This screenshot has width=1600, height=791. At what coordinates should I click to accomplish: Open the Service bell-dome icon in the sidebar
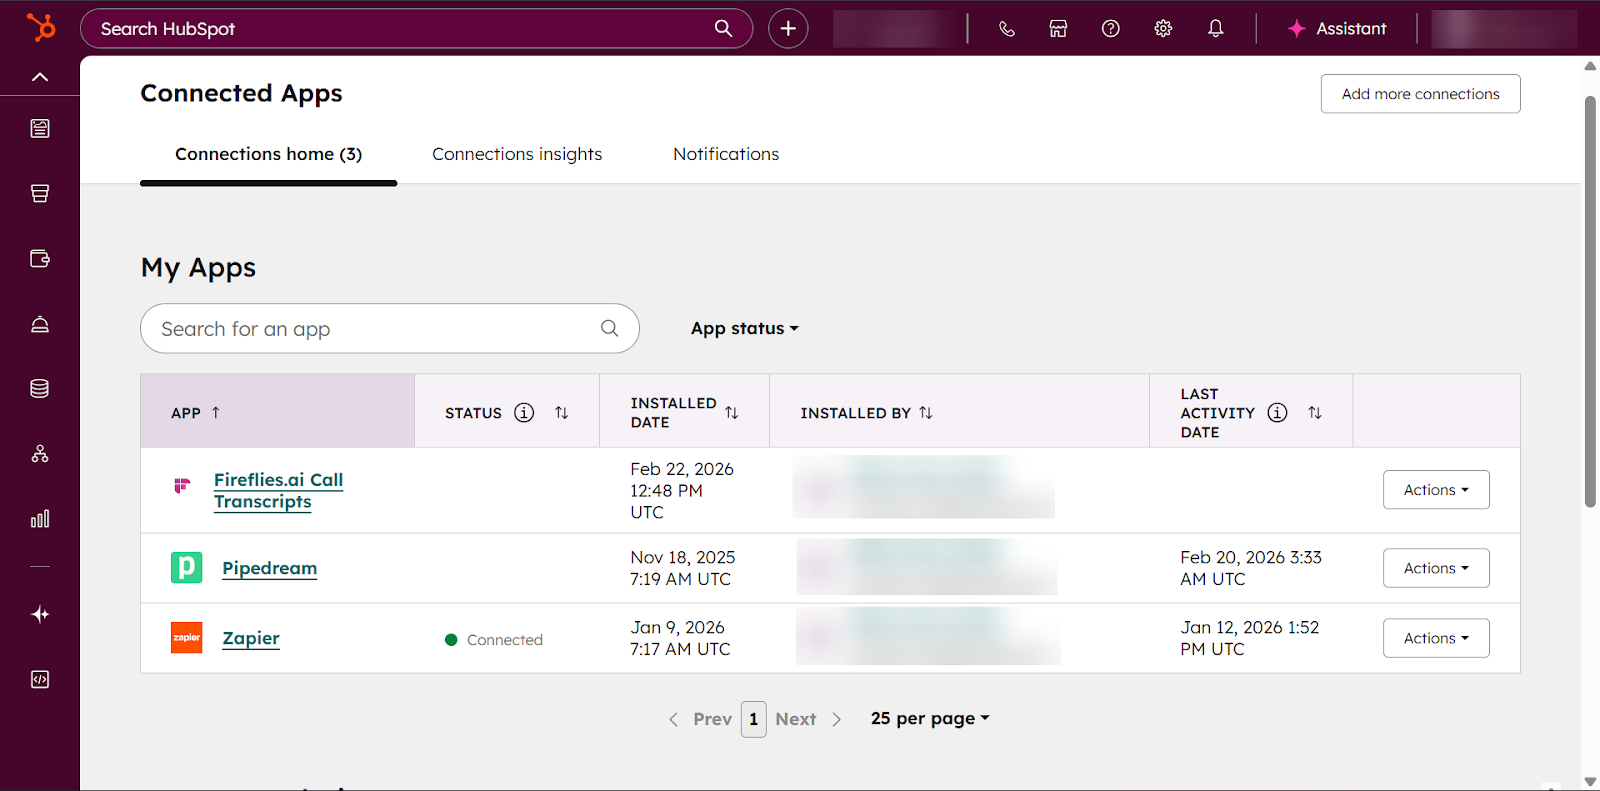[x=40, y=324]
